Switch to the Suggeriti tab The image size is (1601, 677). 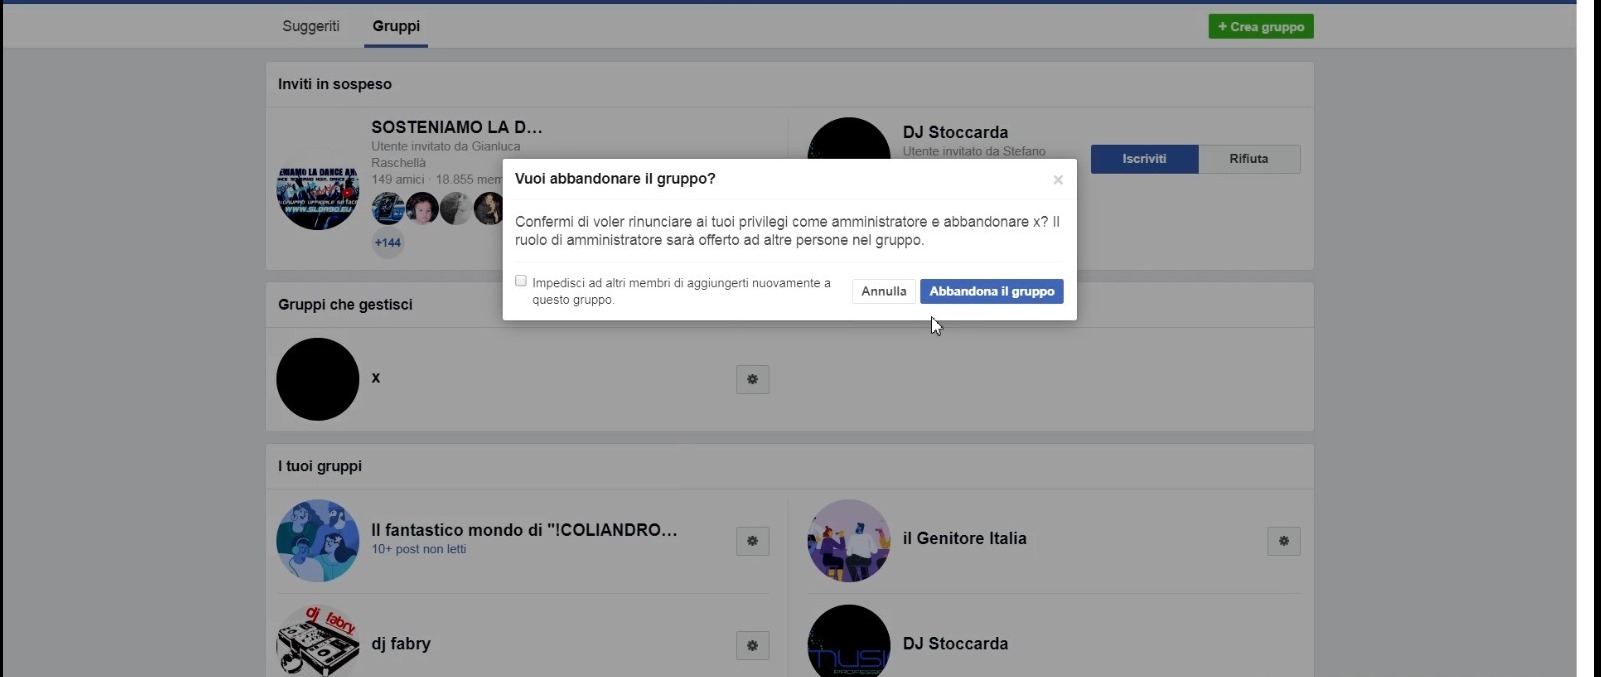(x=310, y=26)
